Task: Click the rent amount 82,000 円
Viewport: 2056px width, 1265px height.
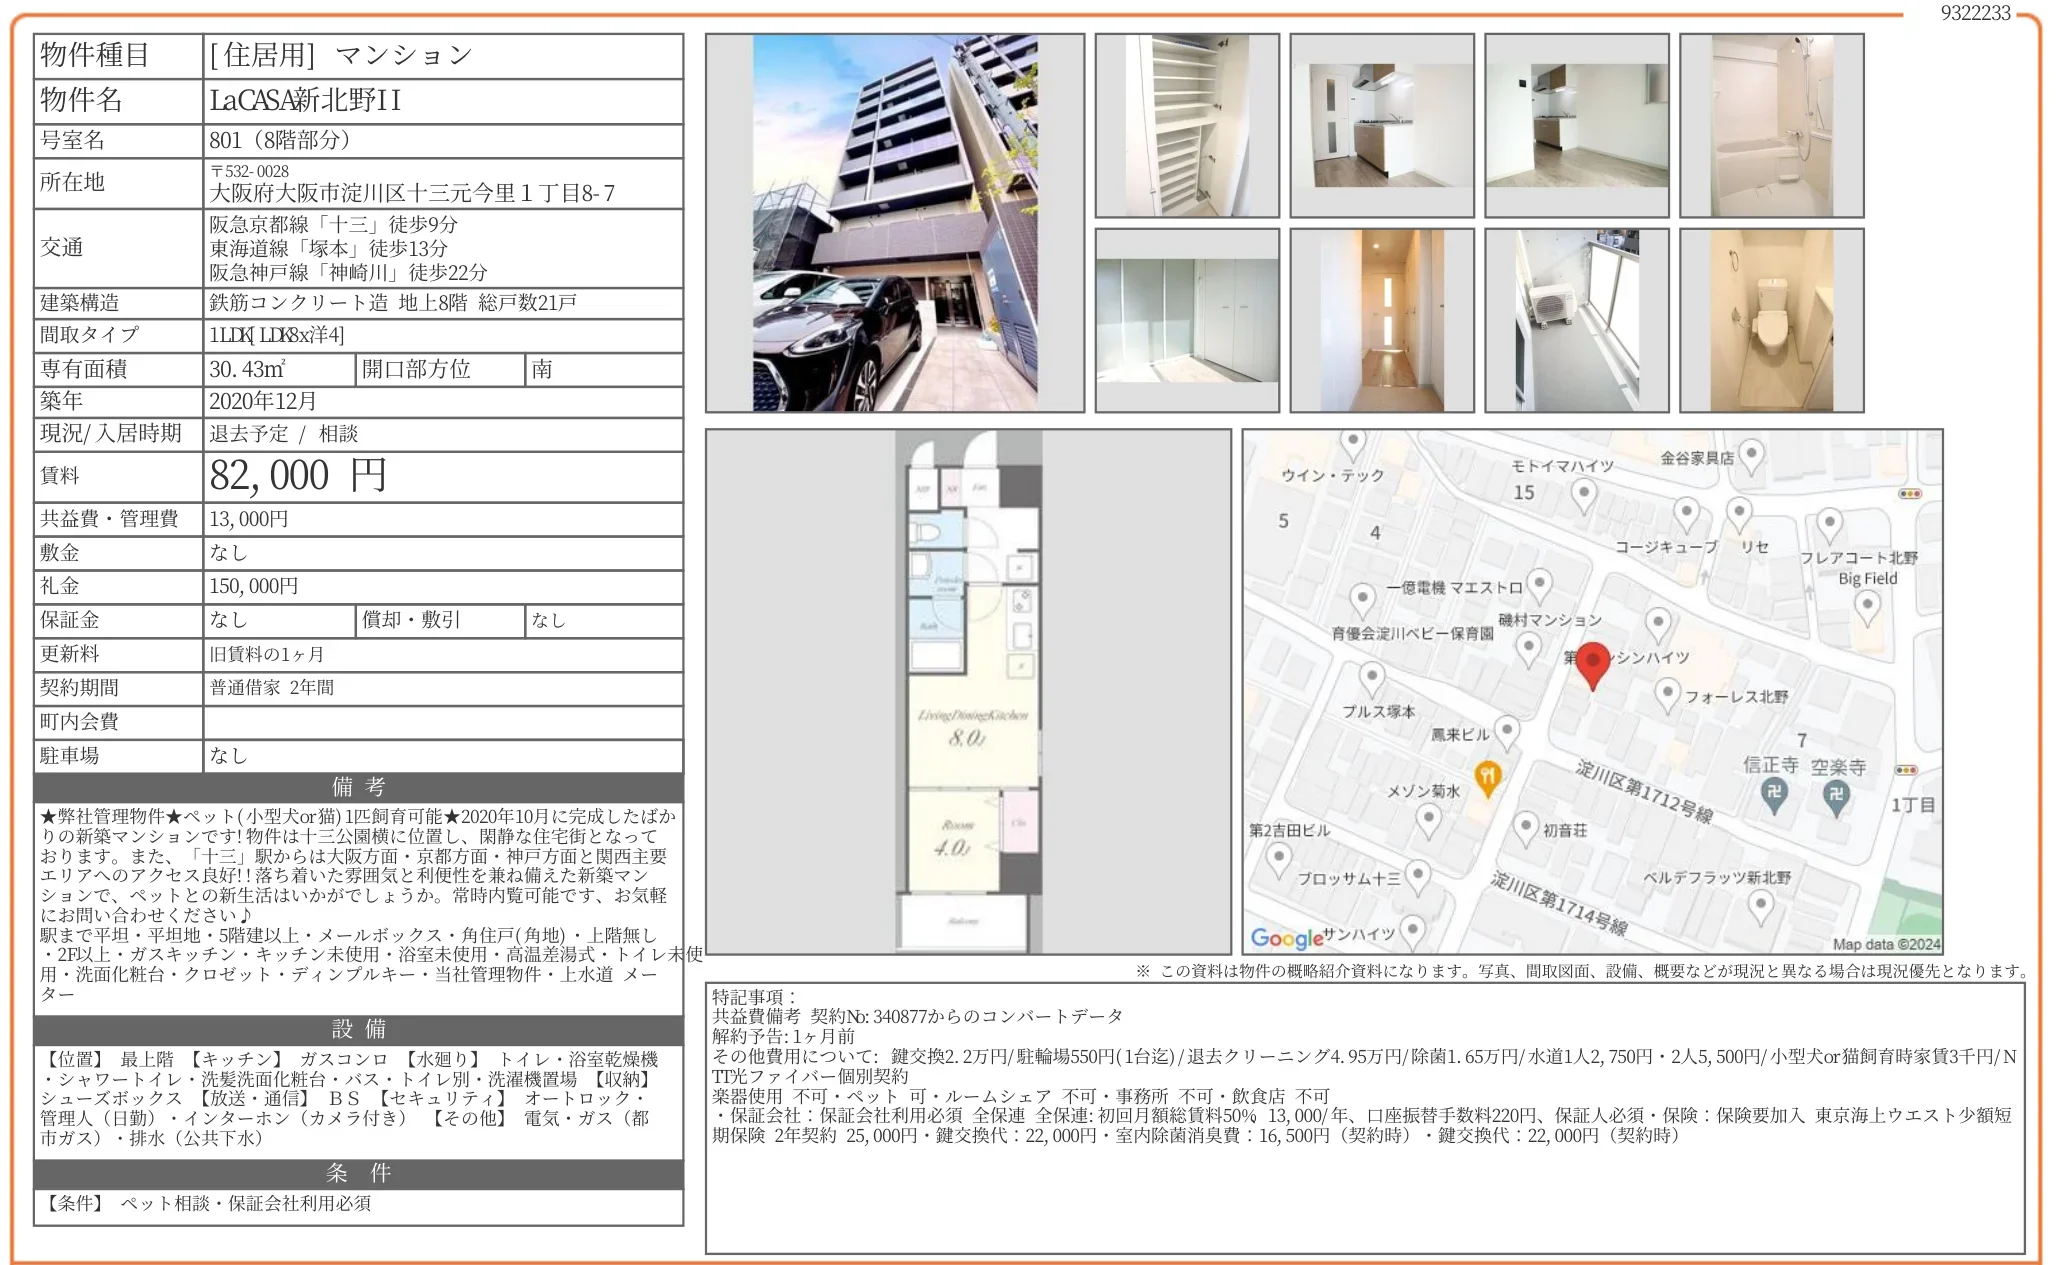Action: pos(298,476)
